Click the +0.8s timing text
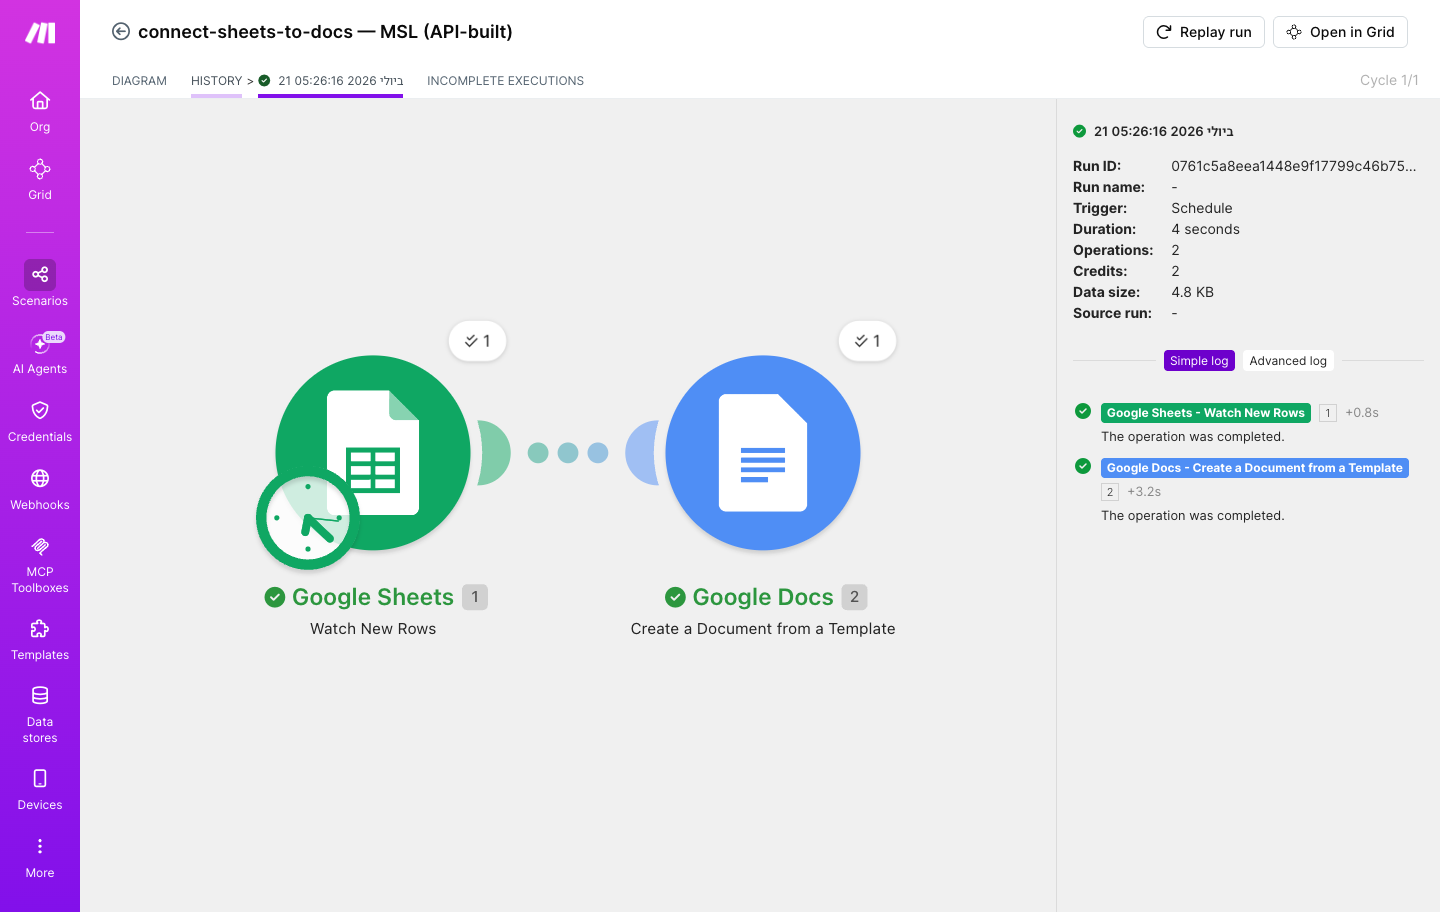This screenshot has width=1440, height=912. coord(1362,413)
